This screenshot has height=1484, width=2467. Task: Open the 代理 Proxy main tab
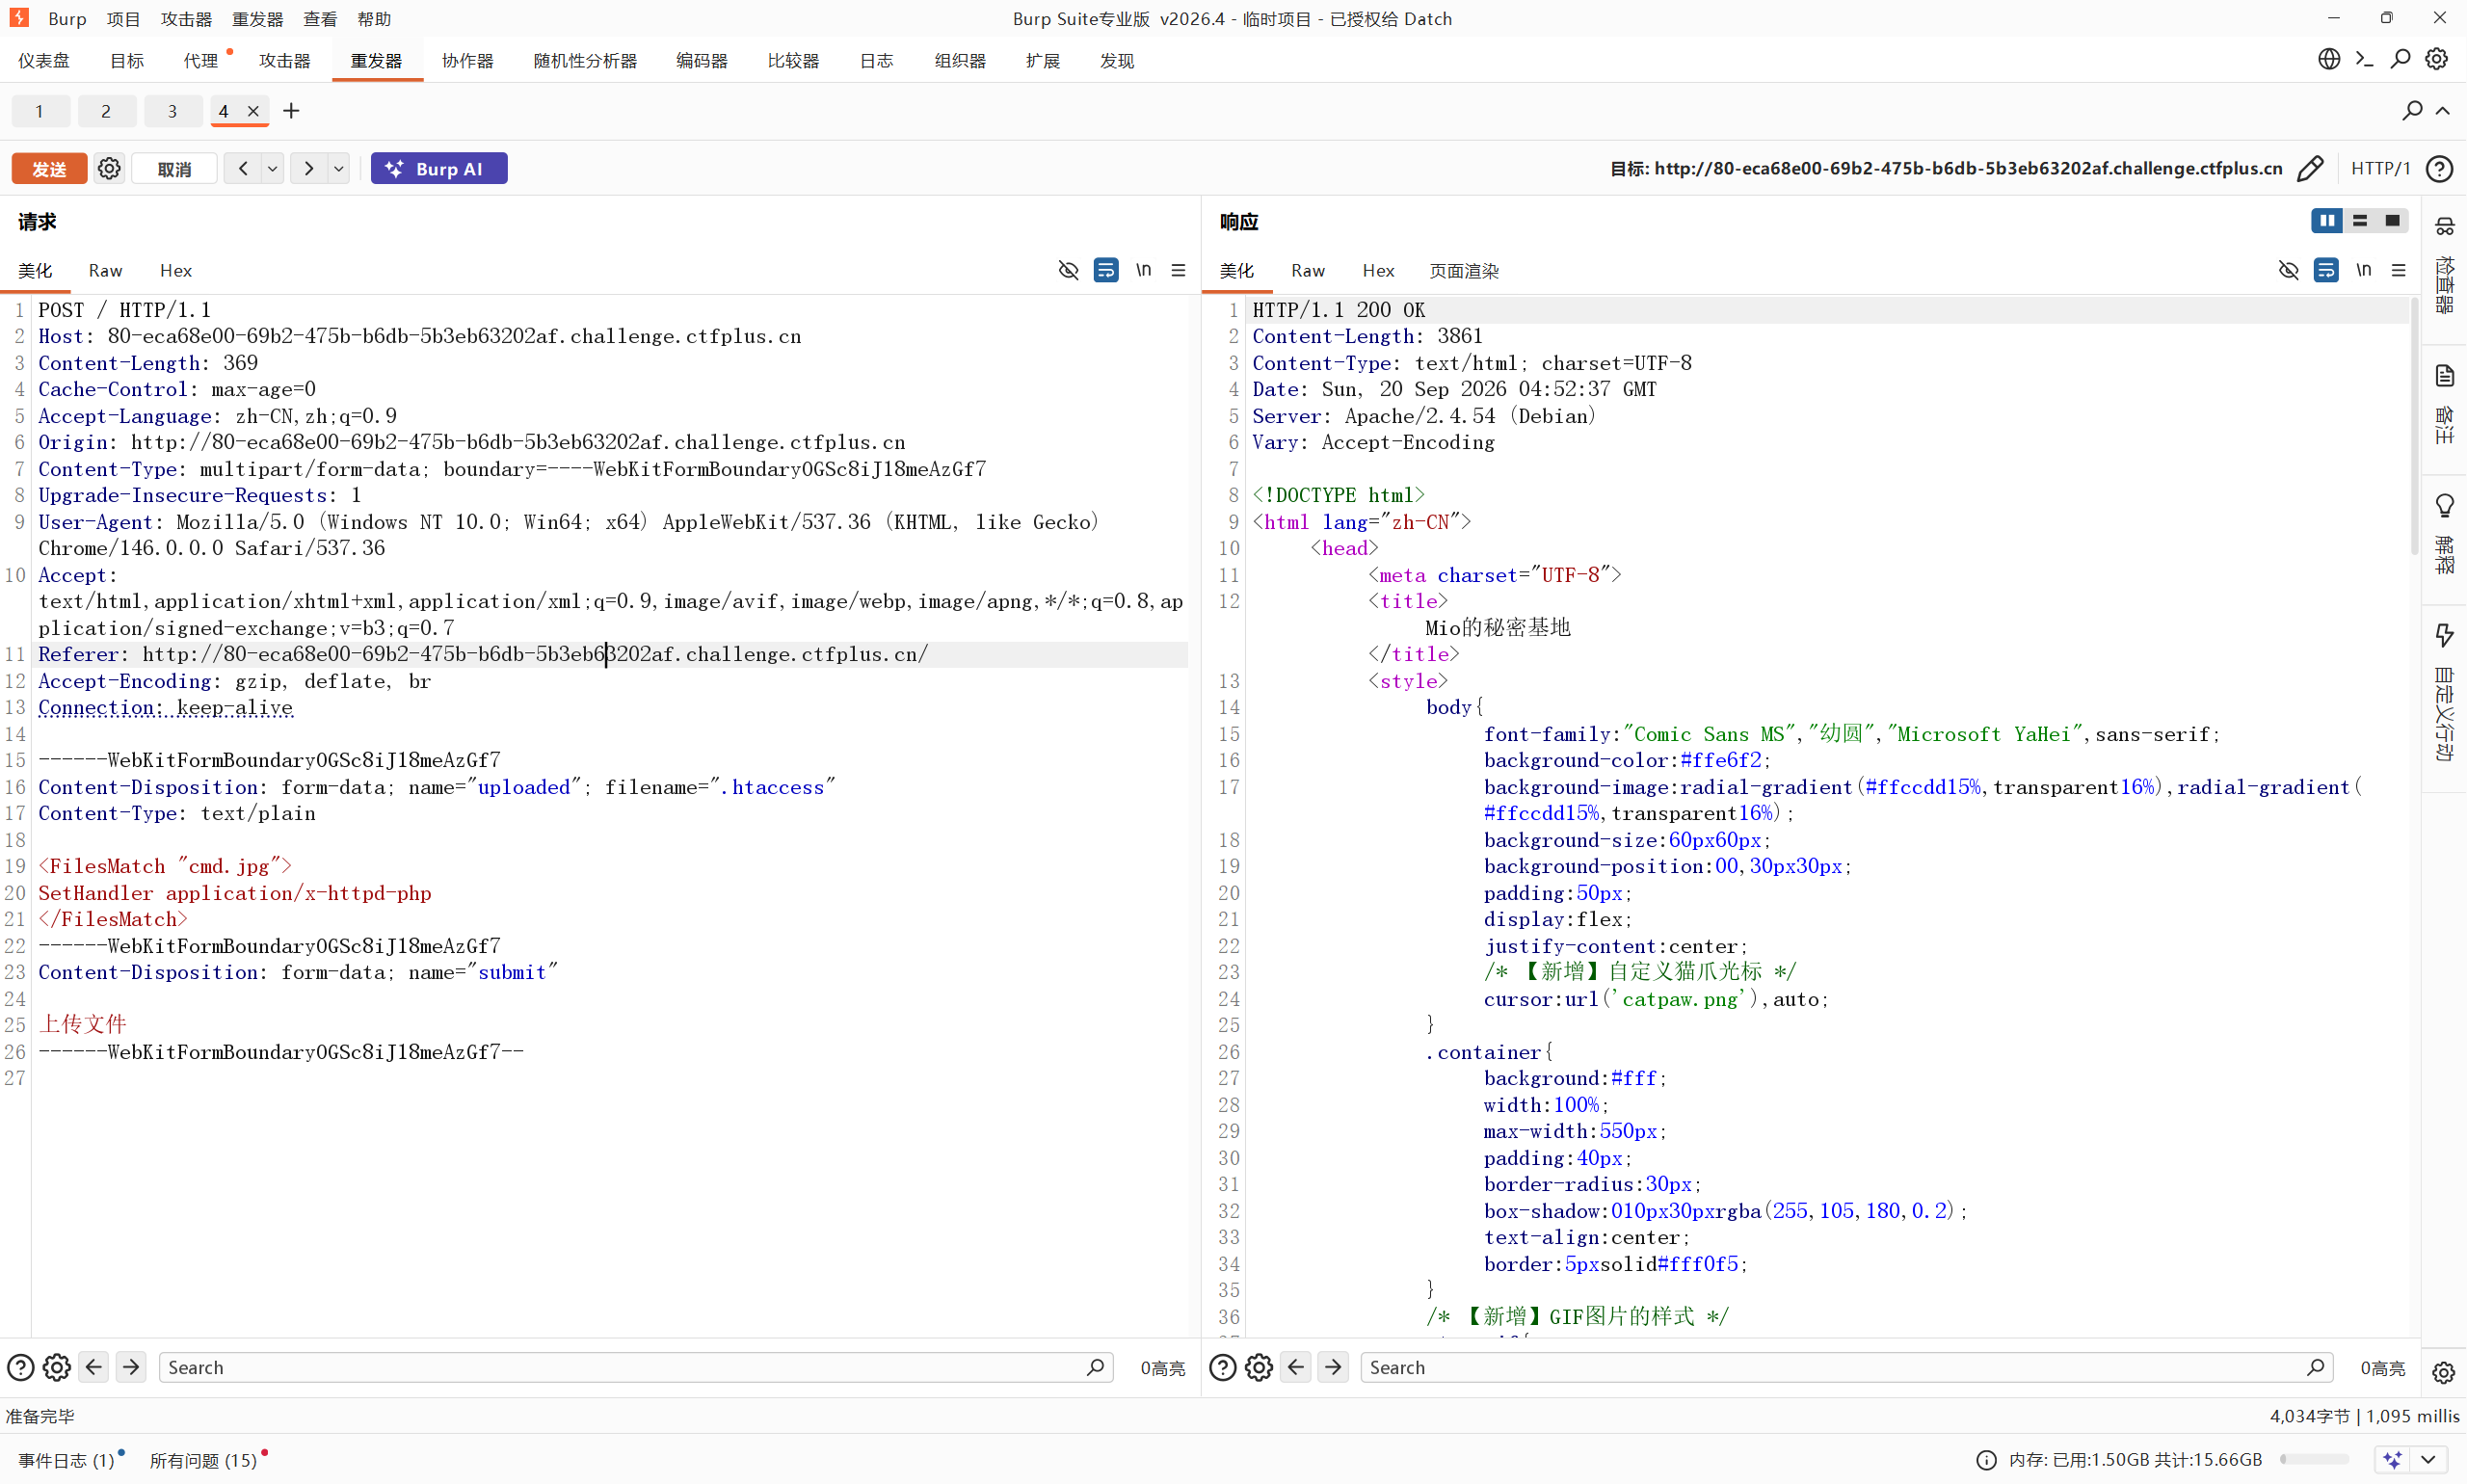(200, 61)
